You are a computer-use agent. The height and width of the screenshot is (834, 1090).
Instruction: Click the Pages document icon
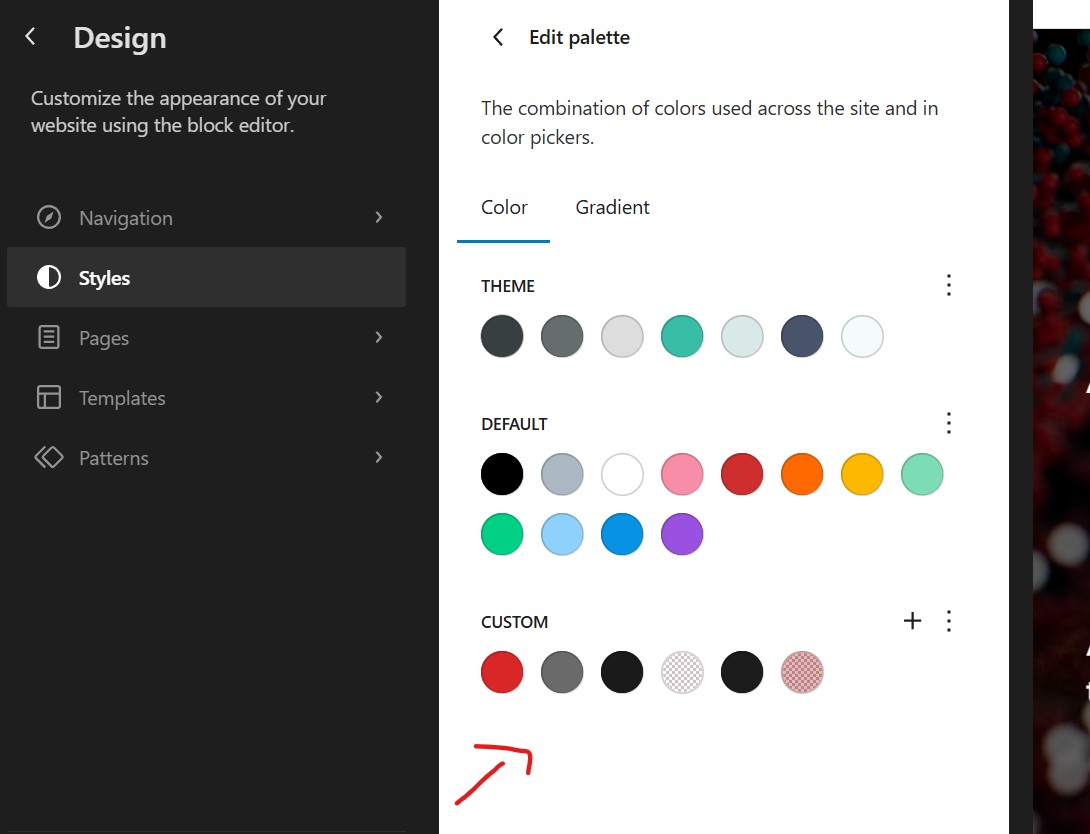point(49,338)
